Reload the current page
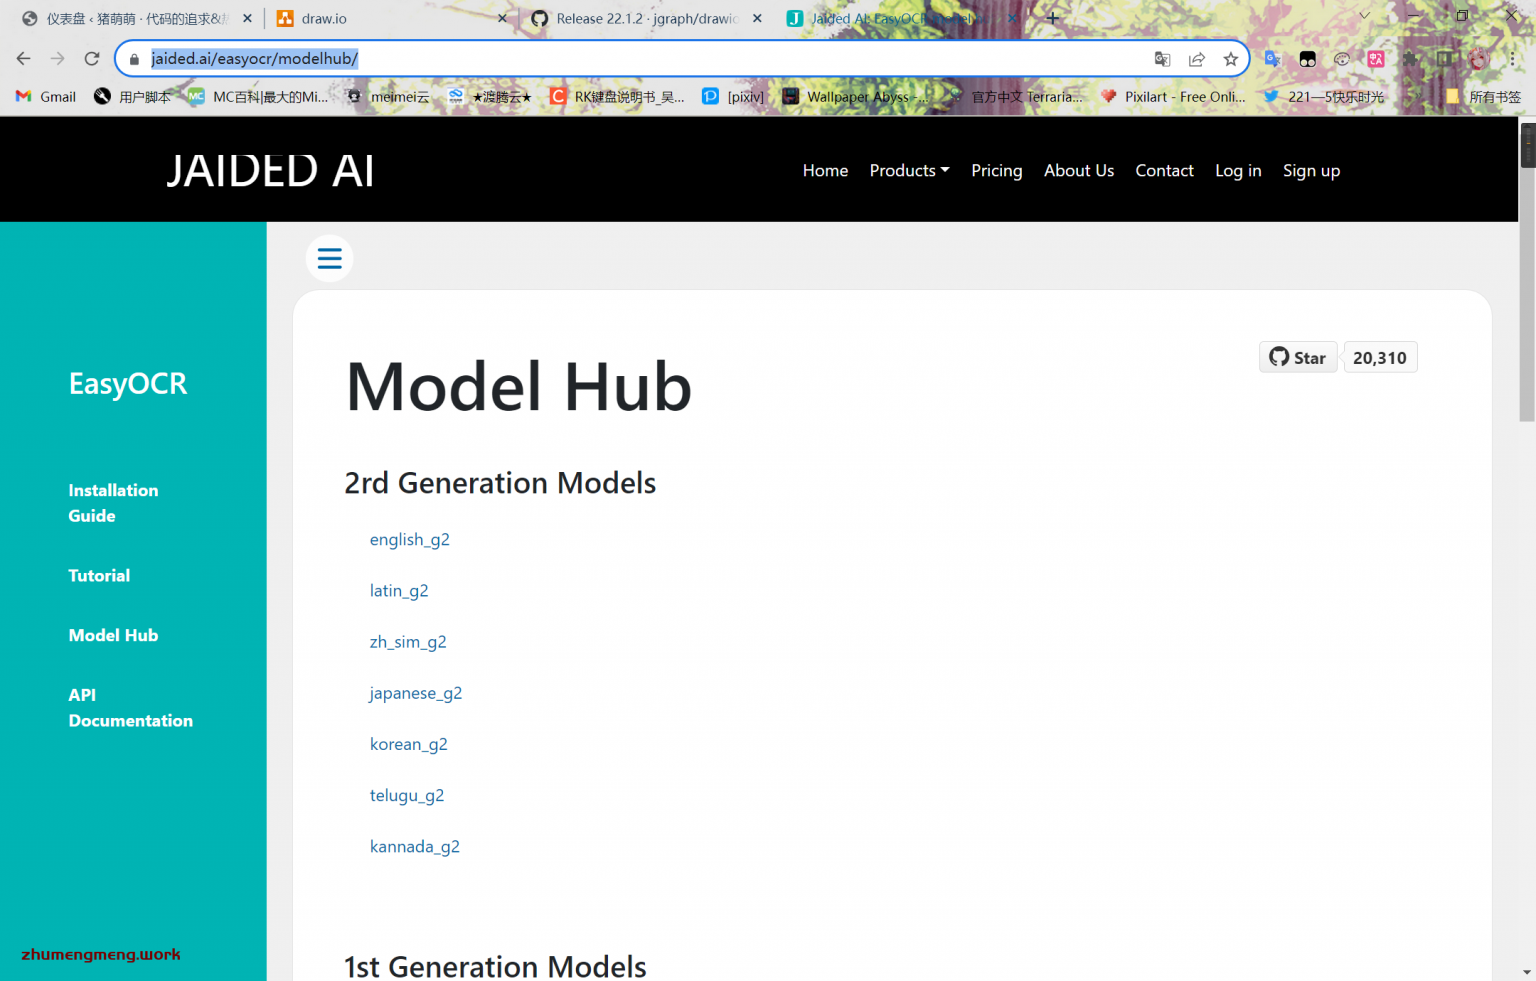1536x981 pixels. [92, 59]
